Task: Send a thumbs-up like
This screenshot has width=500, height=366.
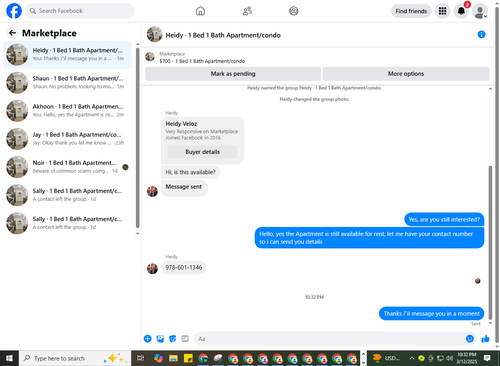Action: (x=485, y=339)
